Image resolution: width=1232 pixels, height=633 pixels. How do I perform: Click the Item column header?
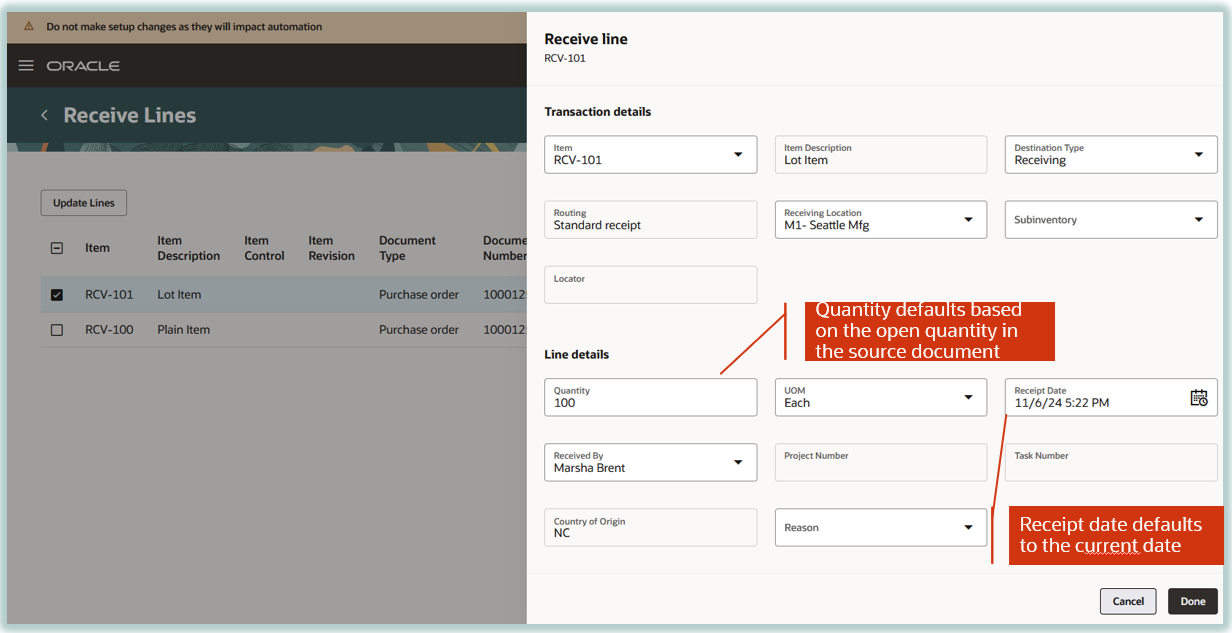(97, 248)
